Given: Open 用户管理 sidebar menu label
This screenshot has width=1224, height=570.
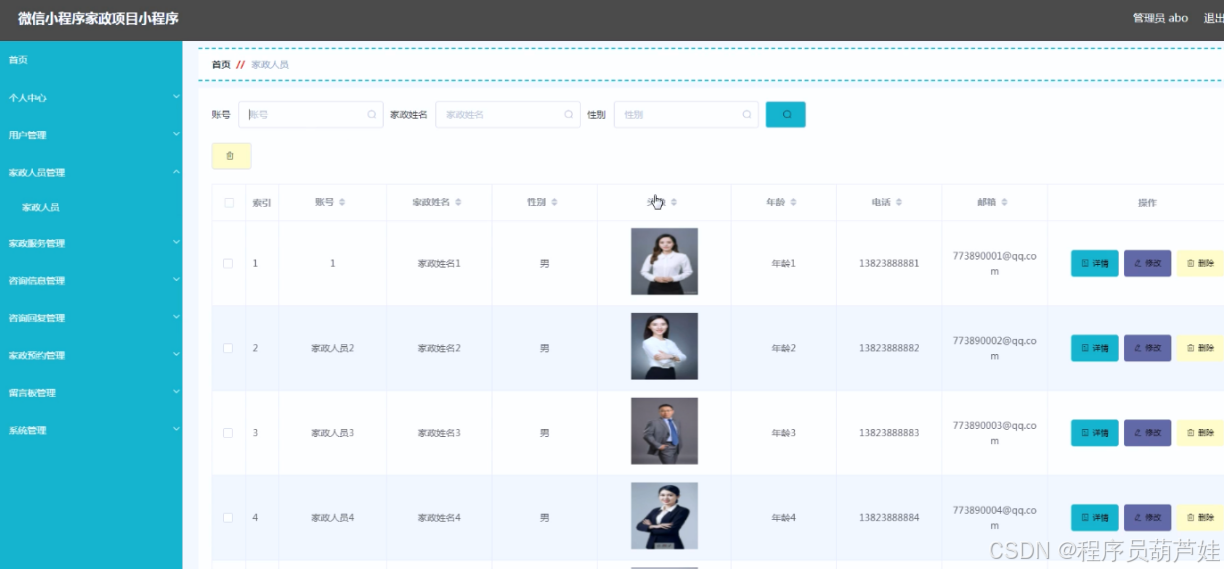Looking at the screenshot, I should [x=27, y=135].
